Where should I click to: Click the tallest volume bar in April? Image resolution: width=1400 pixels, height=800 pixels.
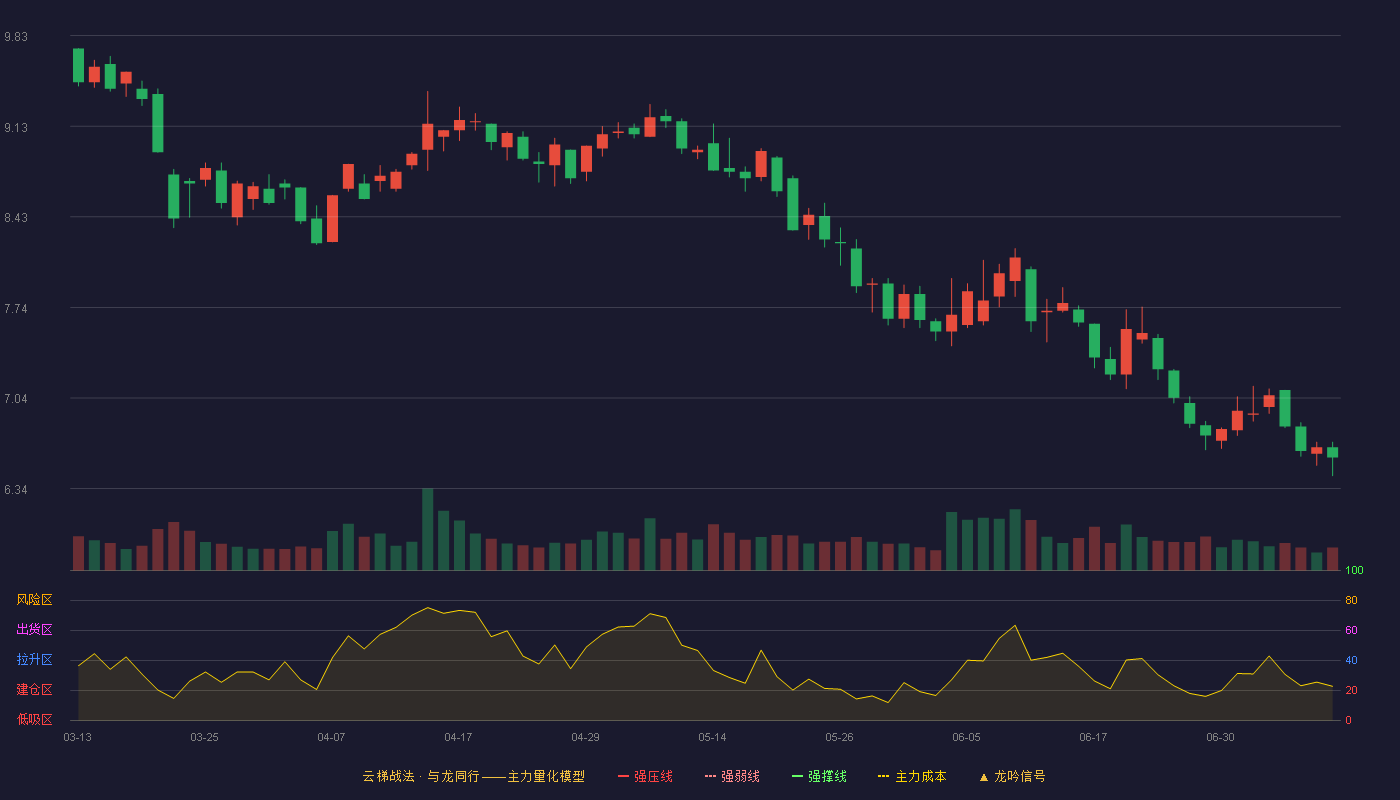point(427,529)
